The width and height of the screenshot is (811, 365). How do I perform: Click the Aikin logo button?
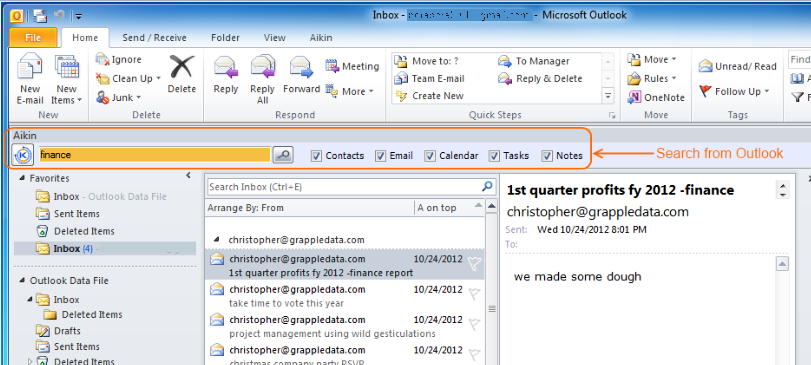coord(23,155)
